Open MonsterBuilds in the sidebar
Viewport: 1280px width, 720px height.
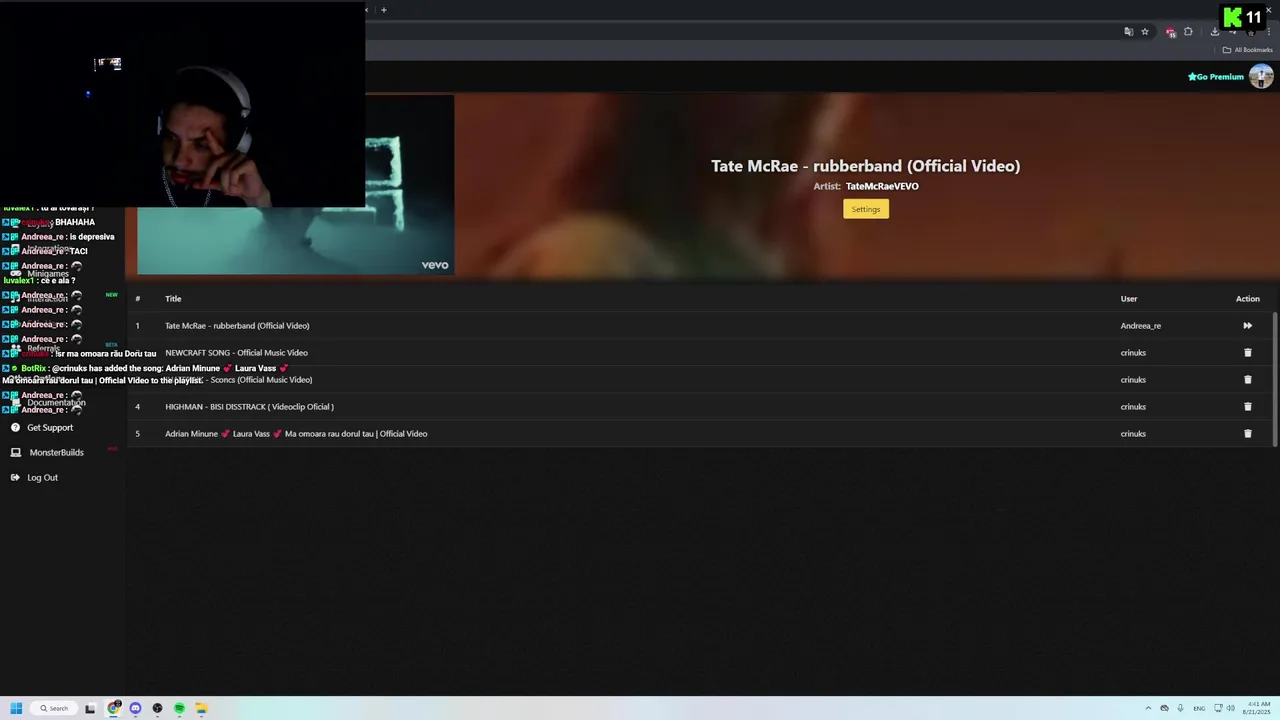tap(56, 452)
